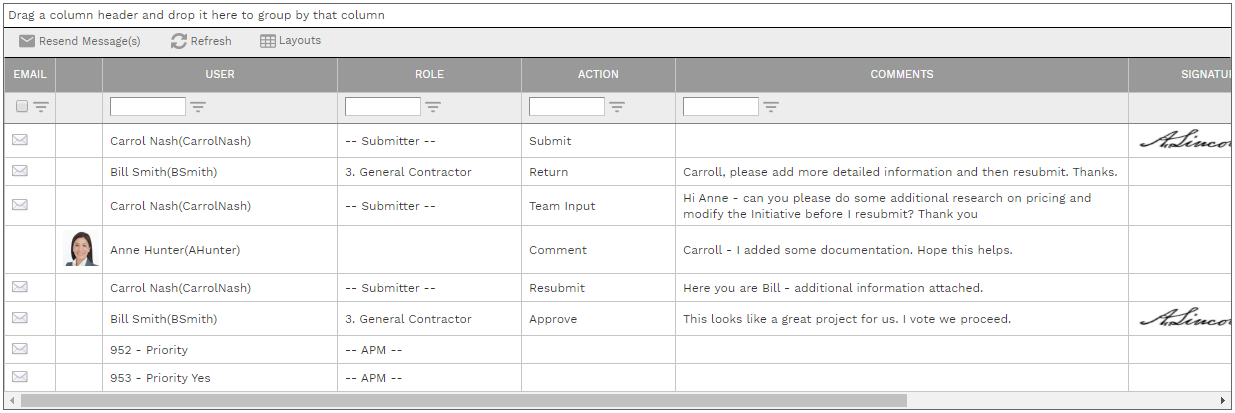Click email icon in Carrol Nash Submit row
The height and width of the screenshot is (413, 1235).
20,140
